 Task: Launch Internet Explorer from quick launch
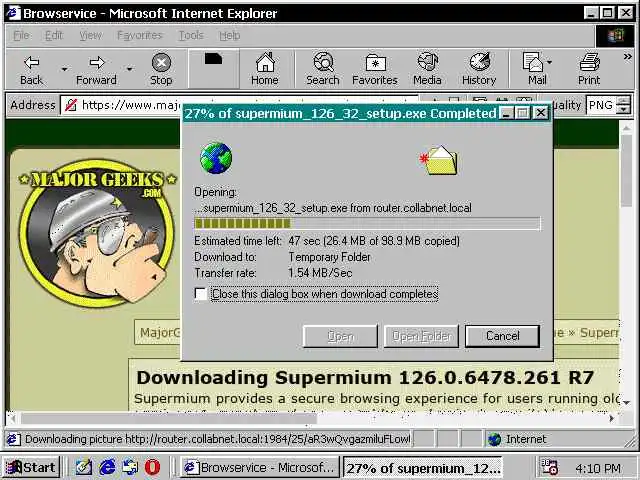tap(107, 467)
